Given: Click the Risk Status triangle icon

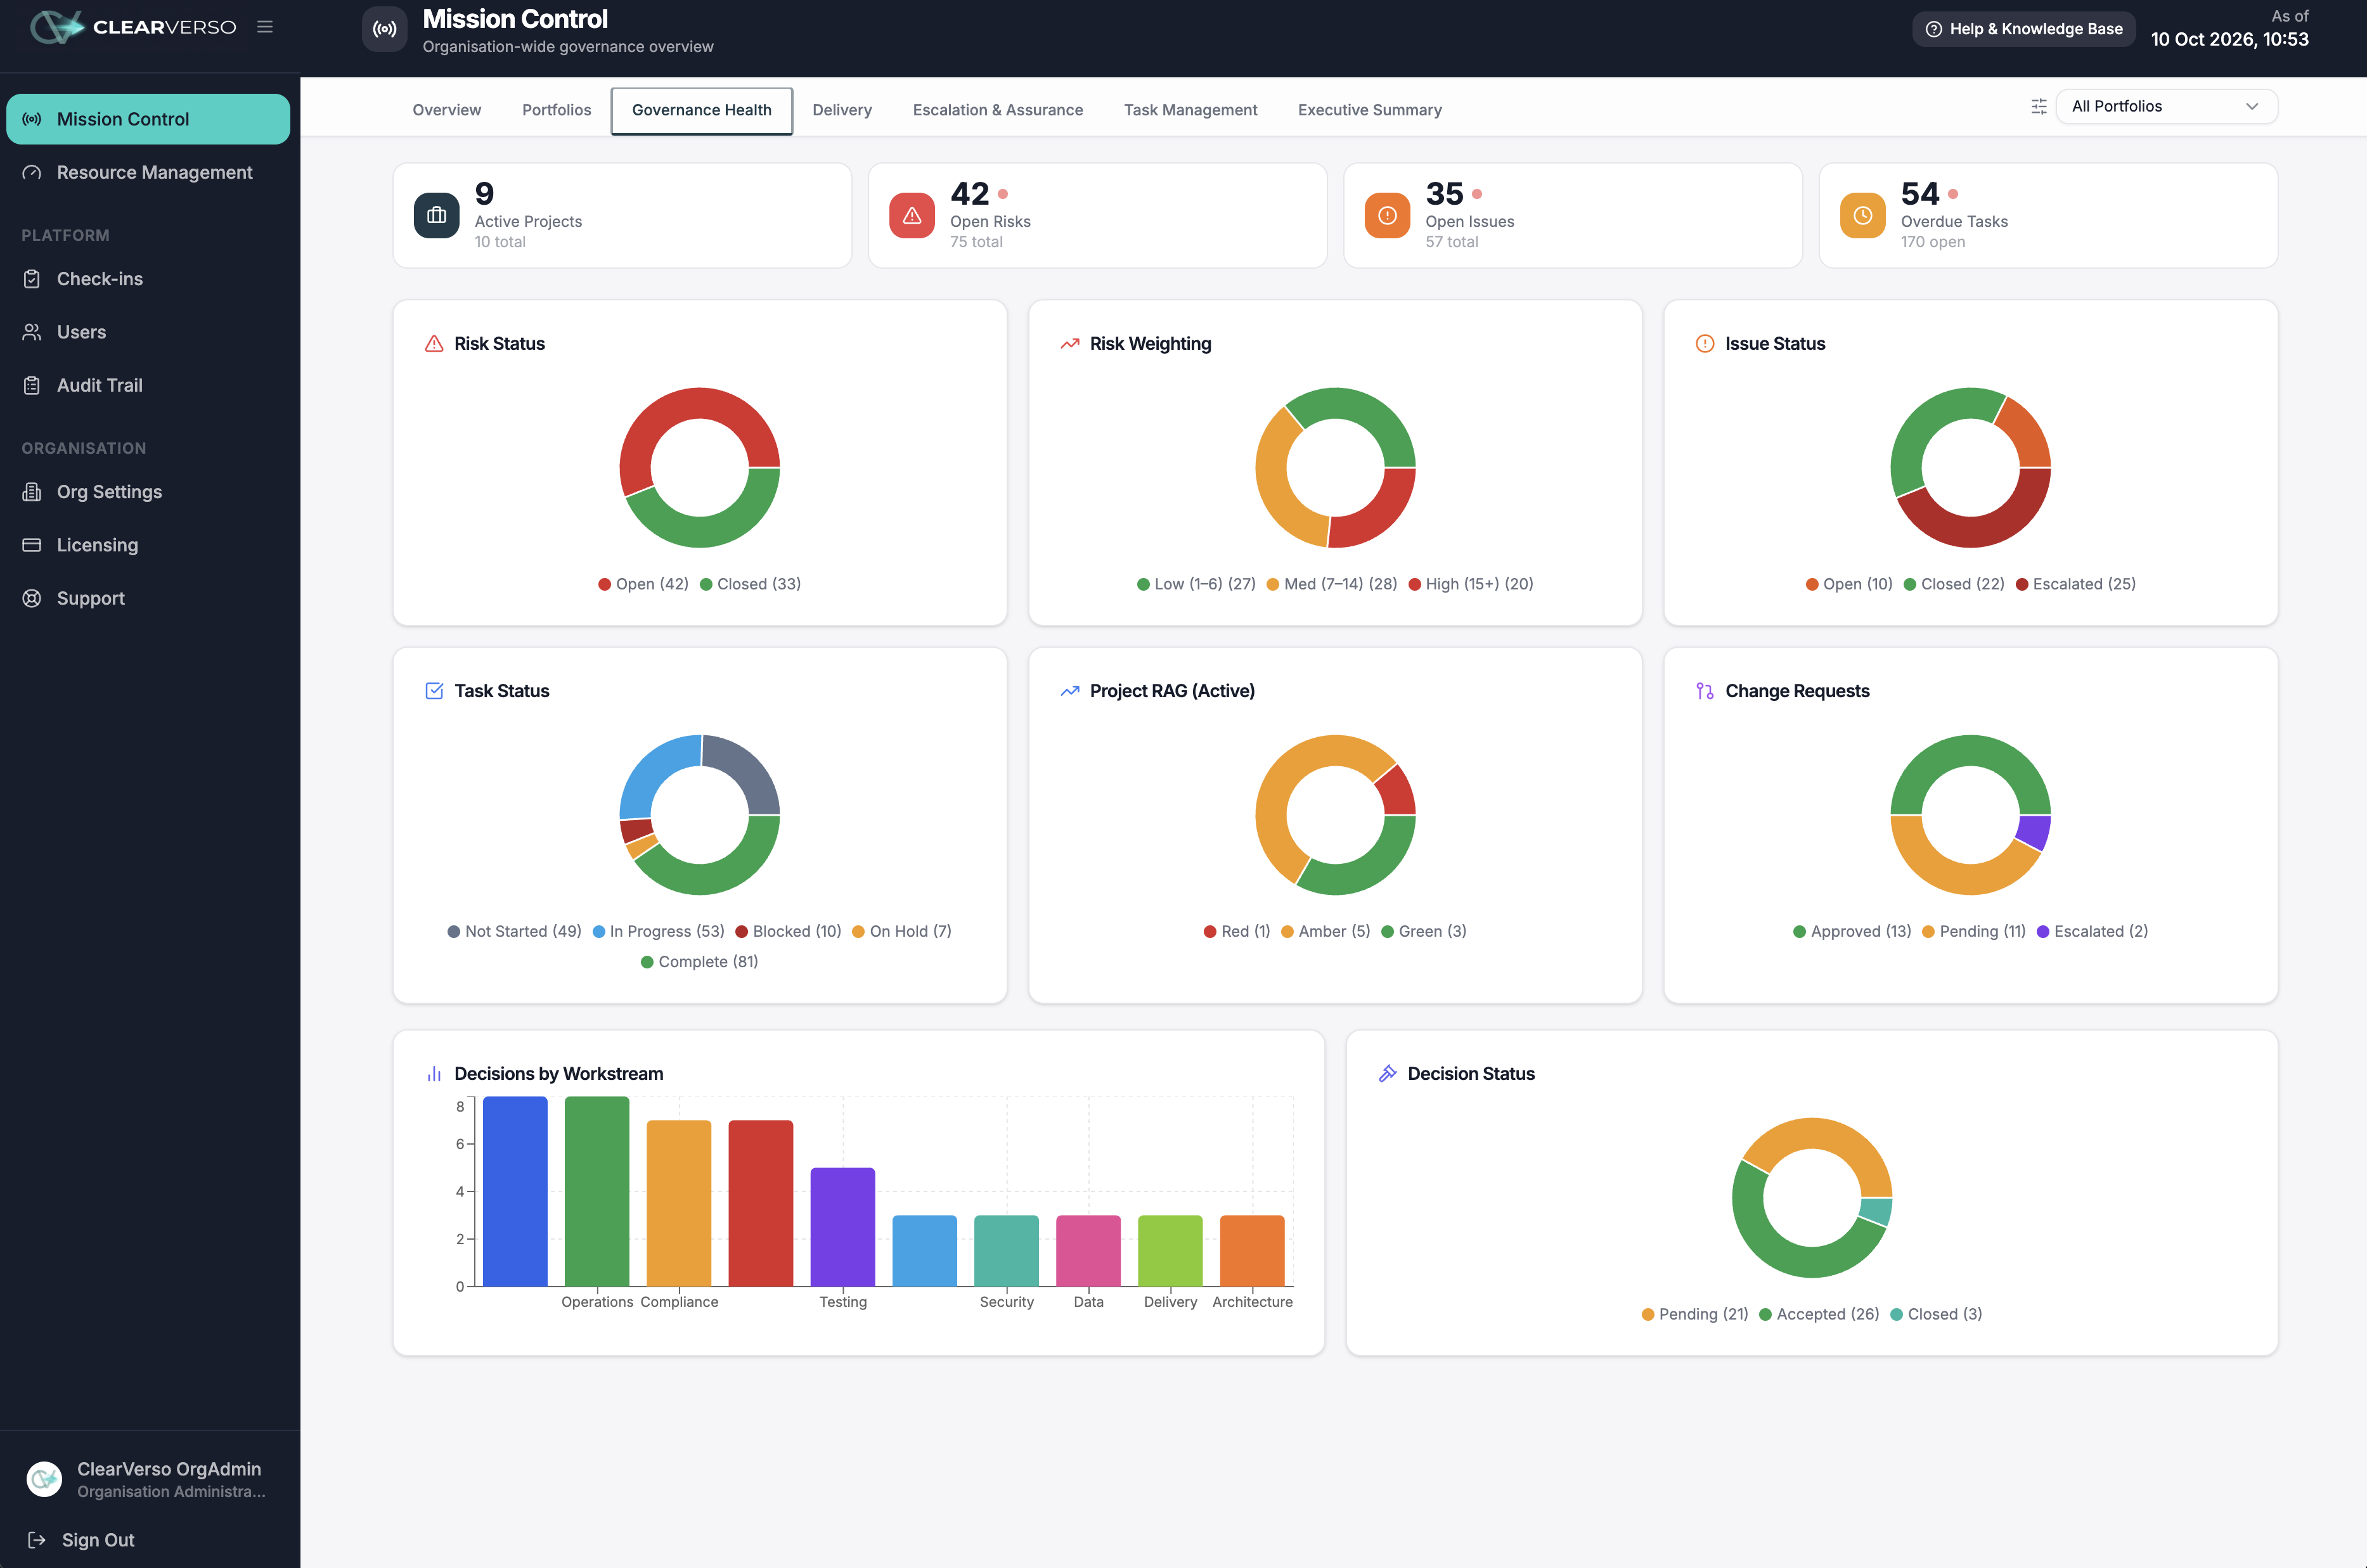Looking at the screenshot, I should 434,344.
